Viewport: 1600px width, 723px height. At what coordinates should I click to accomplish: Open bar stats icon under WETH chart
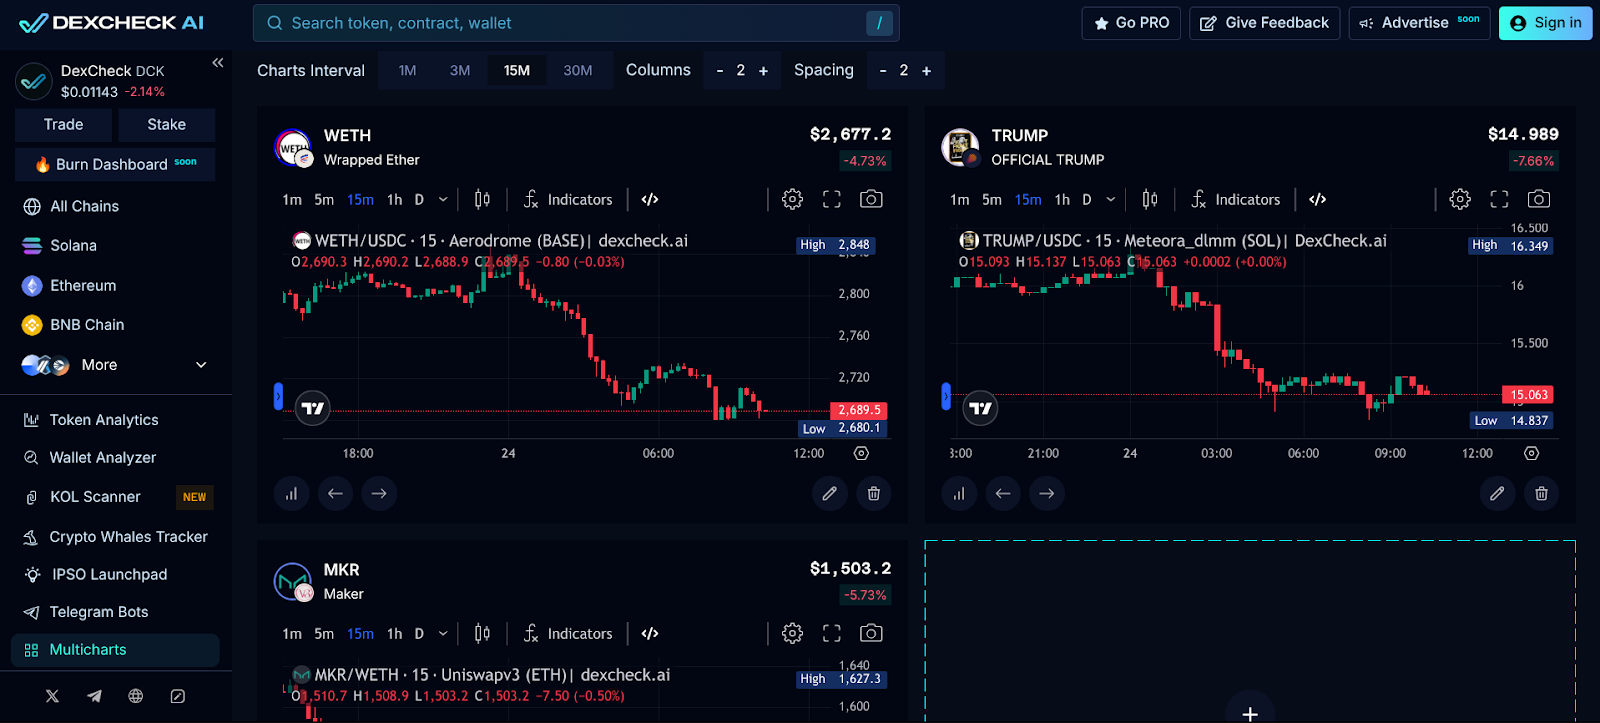(x=291, y=493)
